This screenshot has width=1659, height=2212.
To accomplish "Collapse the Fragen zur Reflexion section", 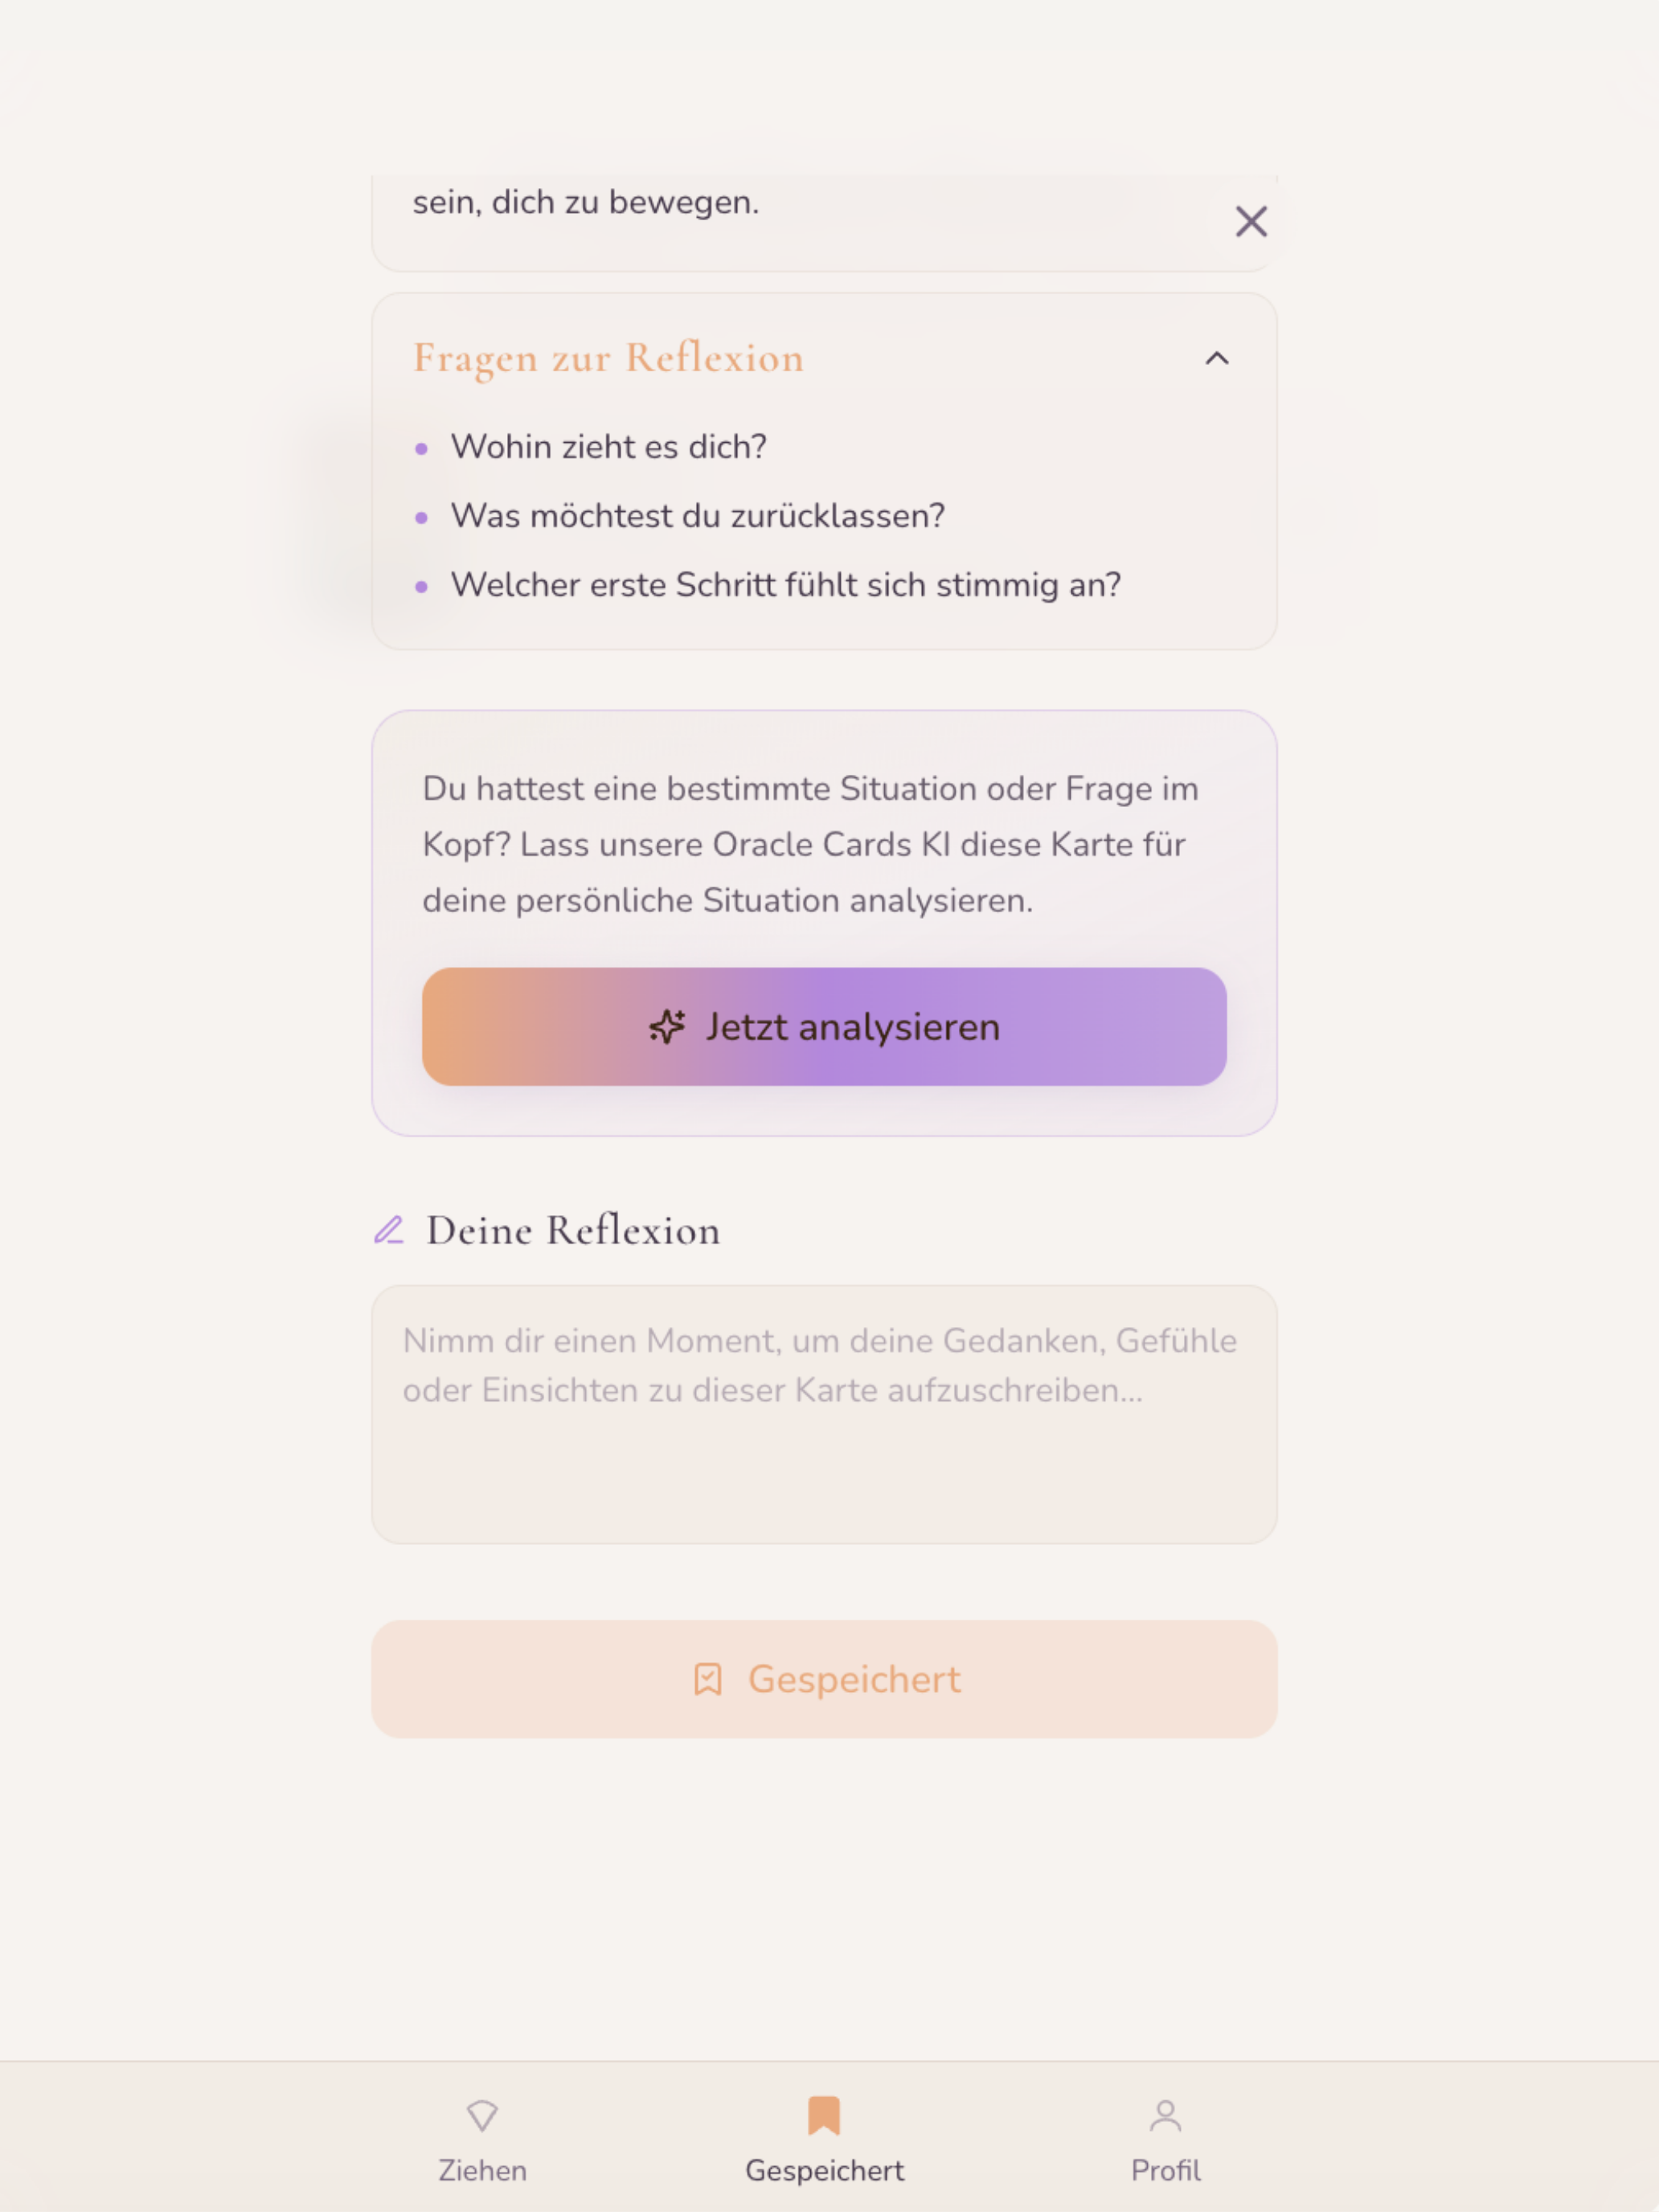I will 1217,358.
